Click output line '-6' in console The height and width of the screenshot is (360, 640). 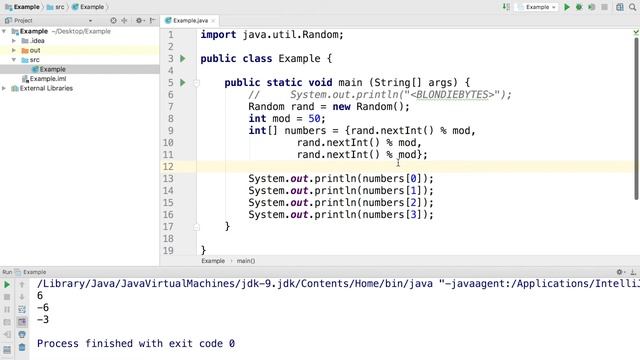(x=43, y=308)
